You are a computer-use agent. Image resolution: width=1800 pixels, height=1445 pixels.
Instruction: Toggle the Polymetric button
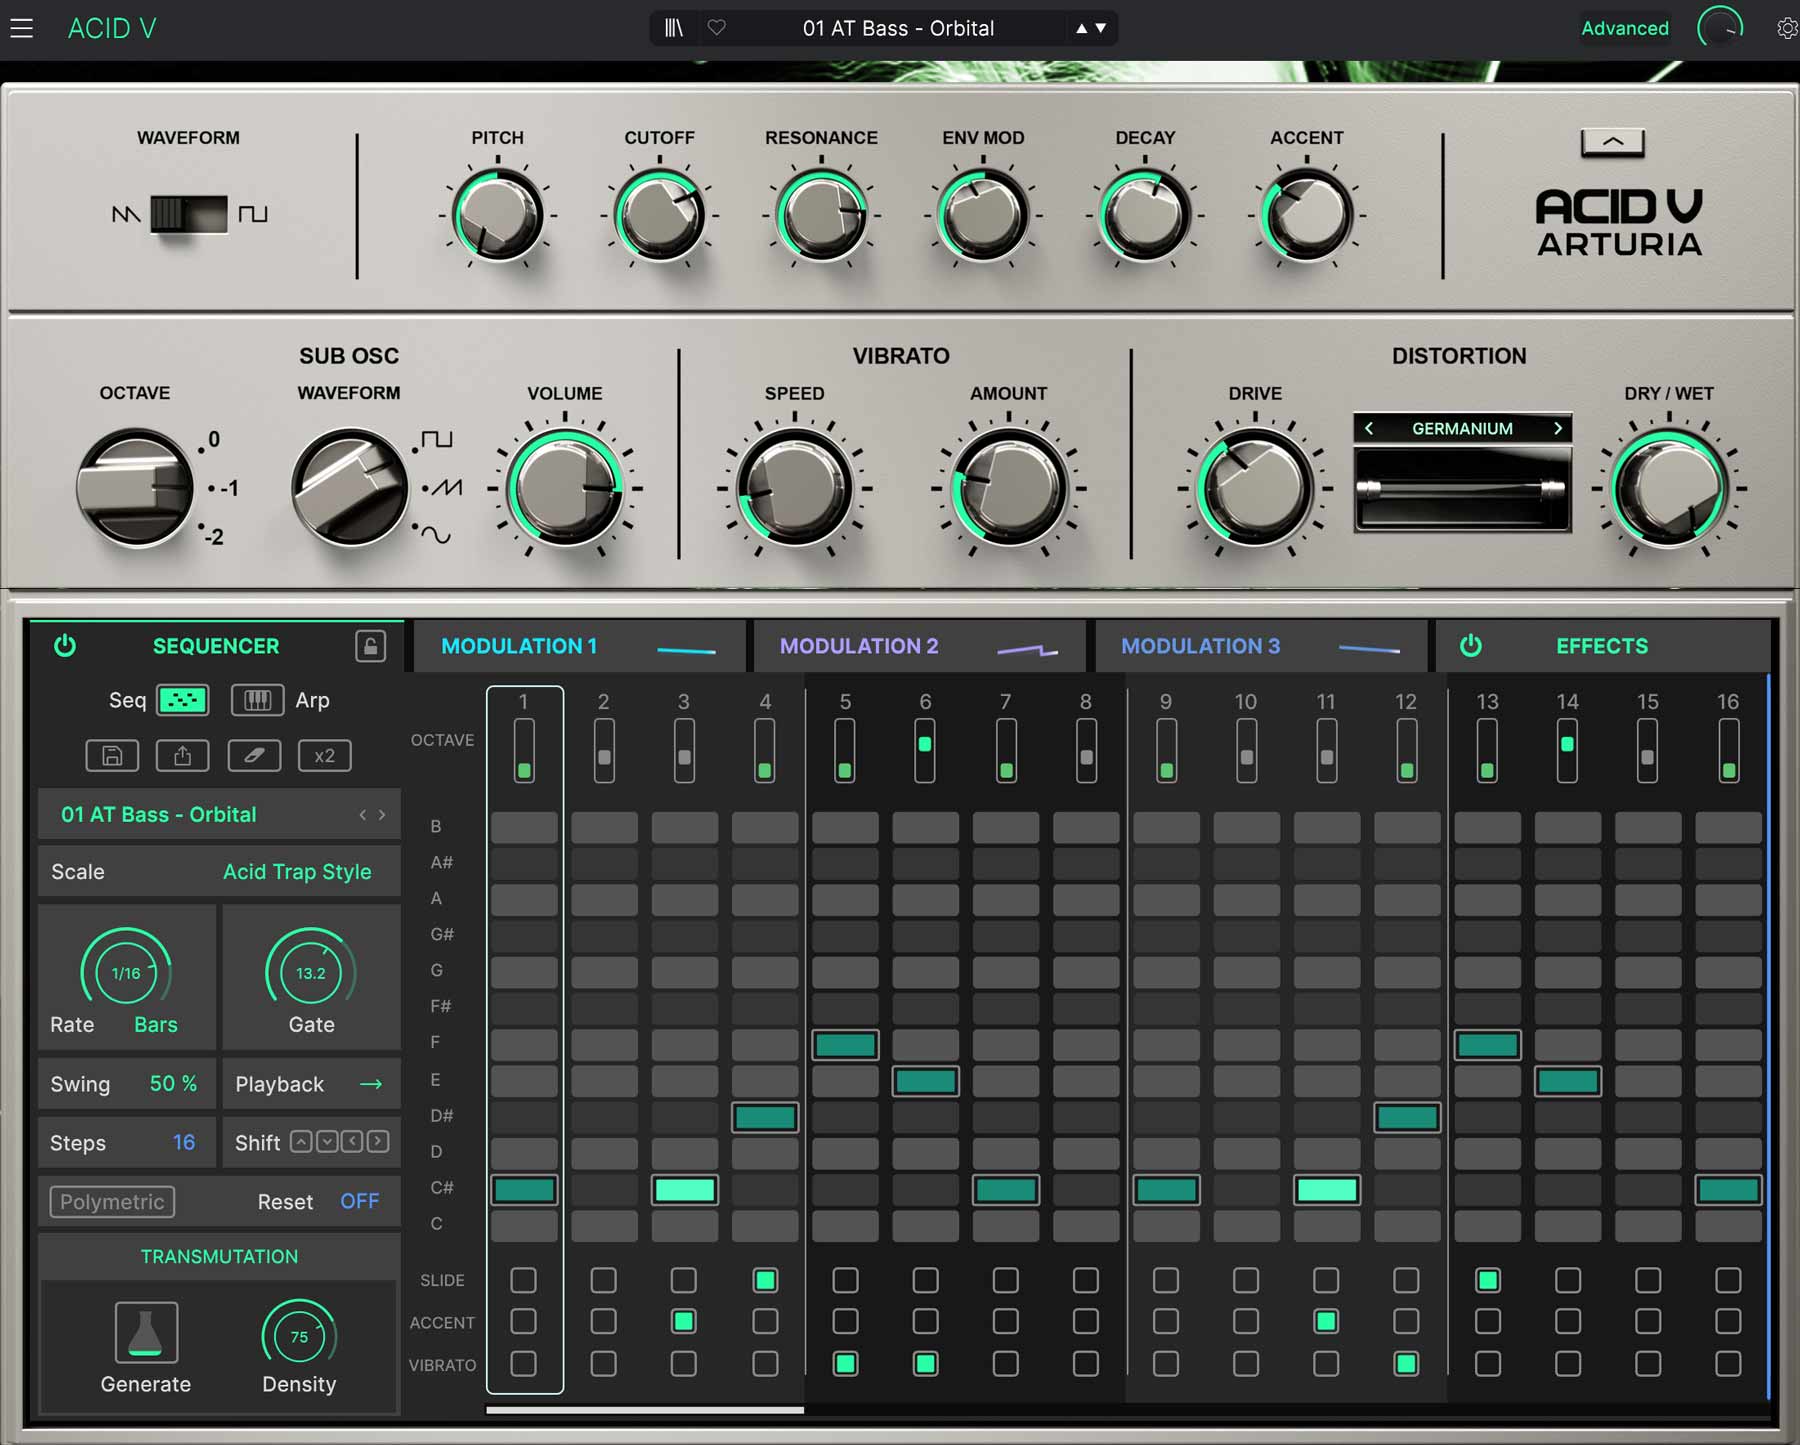point(112,1201)
